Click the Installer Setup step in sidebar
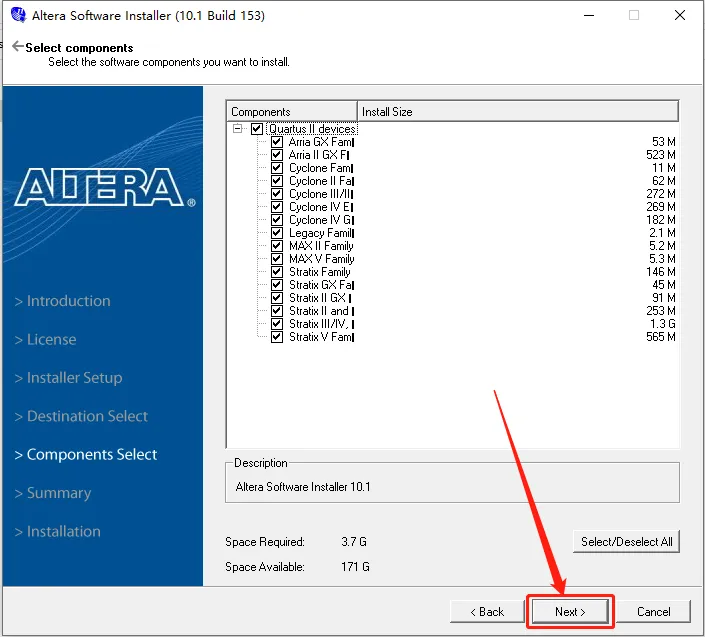 (68, 378)
